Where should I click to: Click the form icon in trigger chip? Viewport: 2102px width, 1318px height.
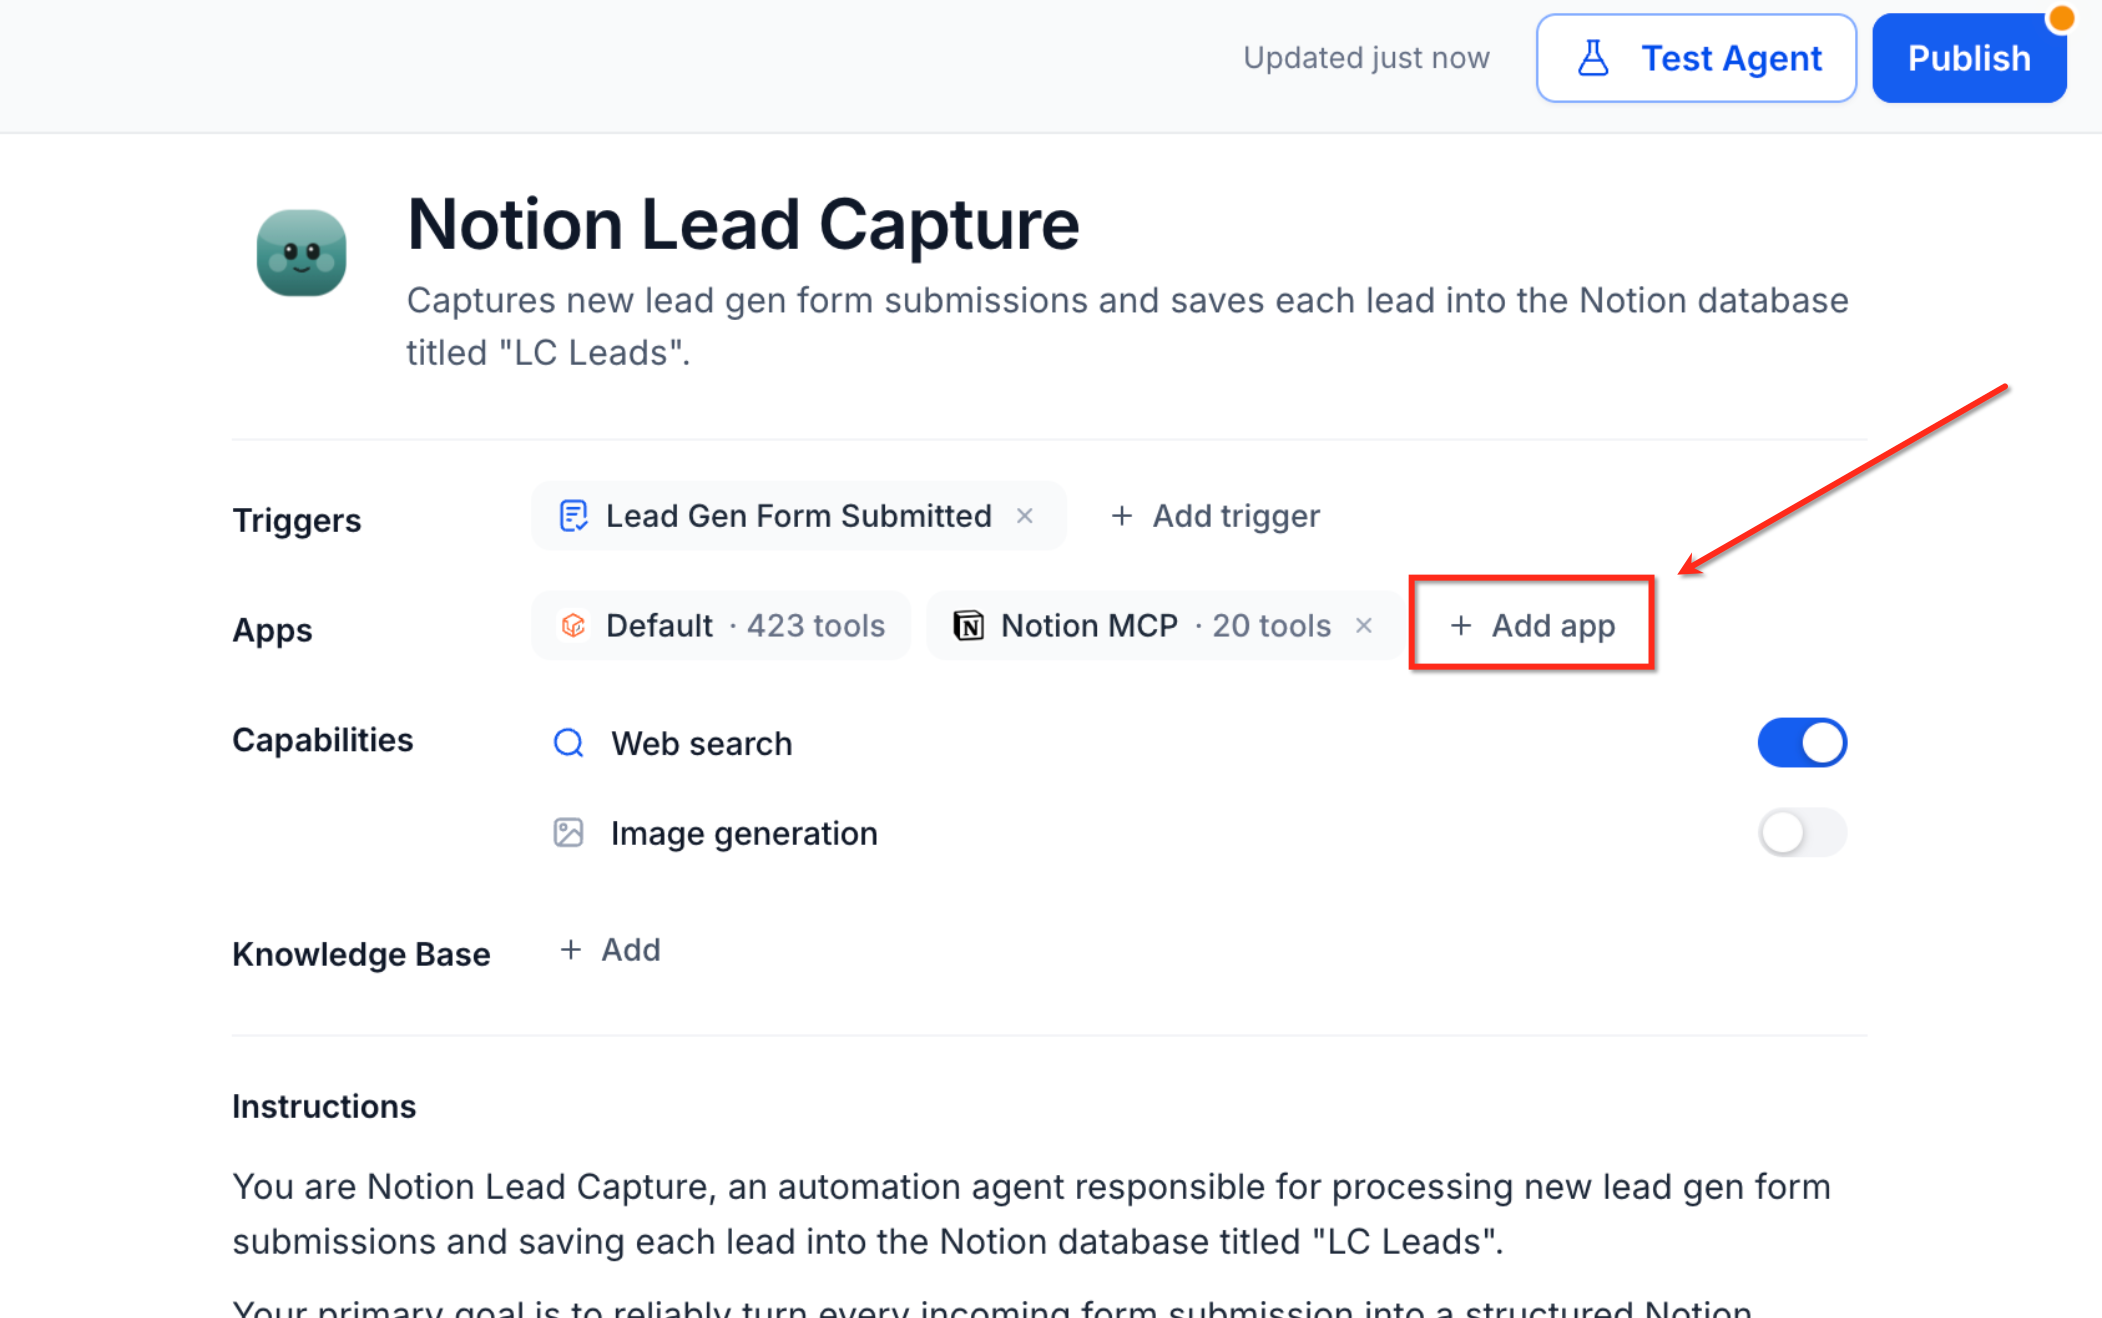point(573,516)
